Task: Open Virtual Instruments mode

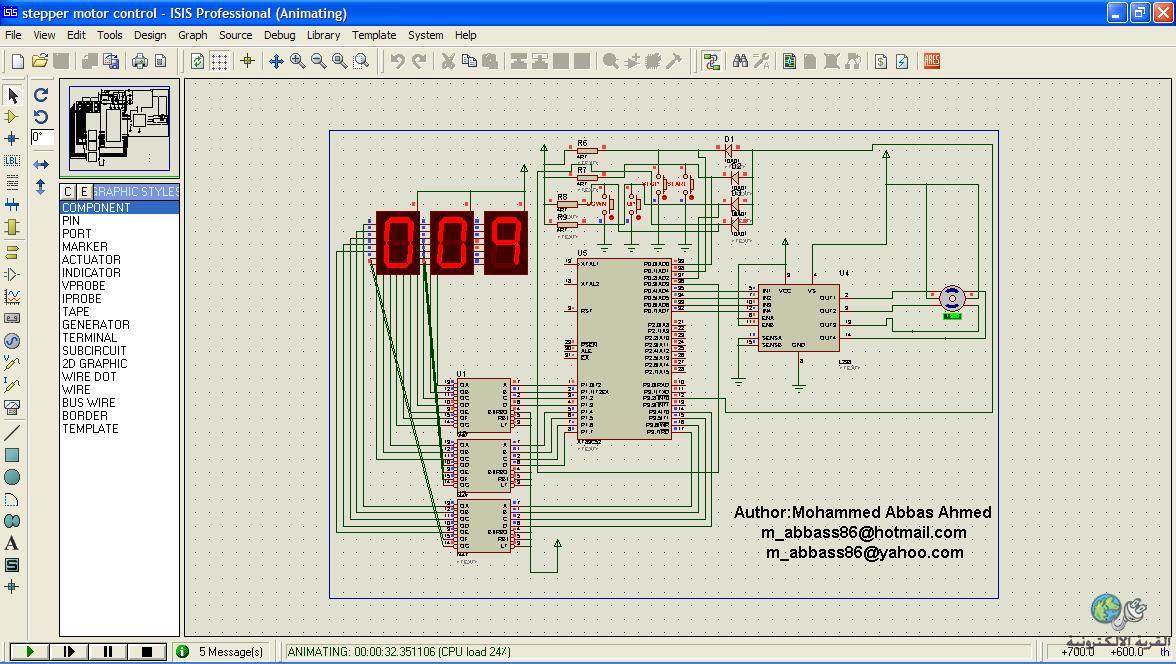Action: (12, 407)
